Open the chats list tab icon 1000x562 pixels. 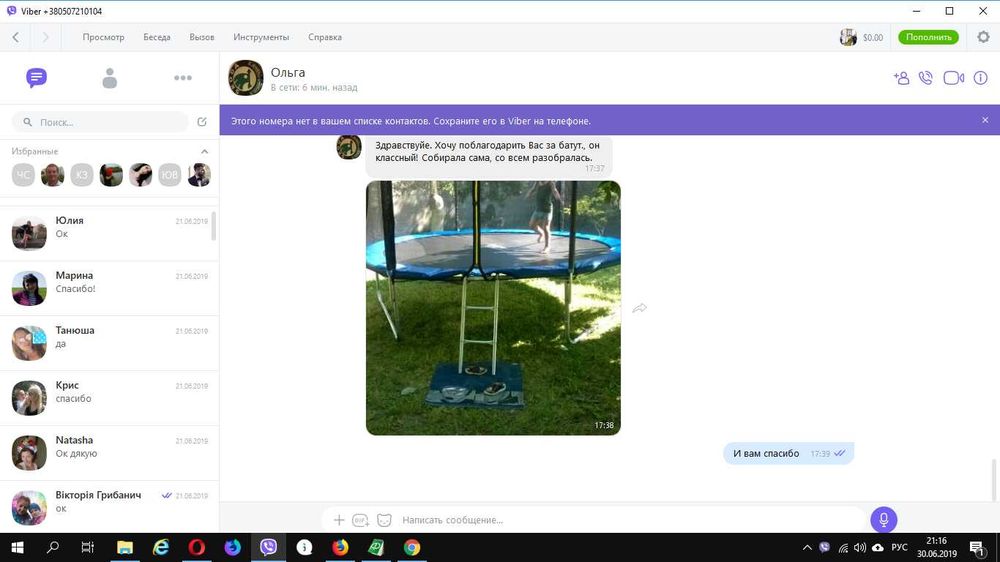[x=36, y=78]
